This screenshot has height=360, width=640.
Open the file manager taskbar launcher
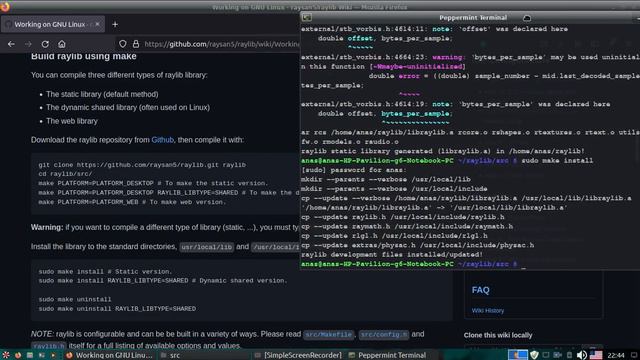29,355
